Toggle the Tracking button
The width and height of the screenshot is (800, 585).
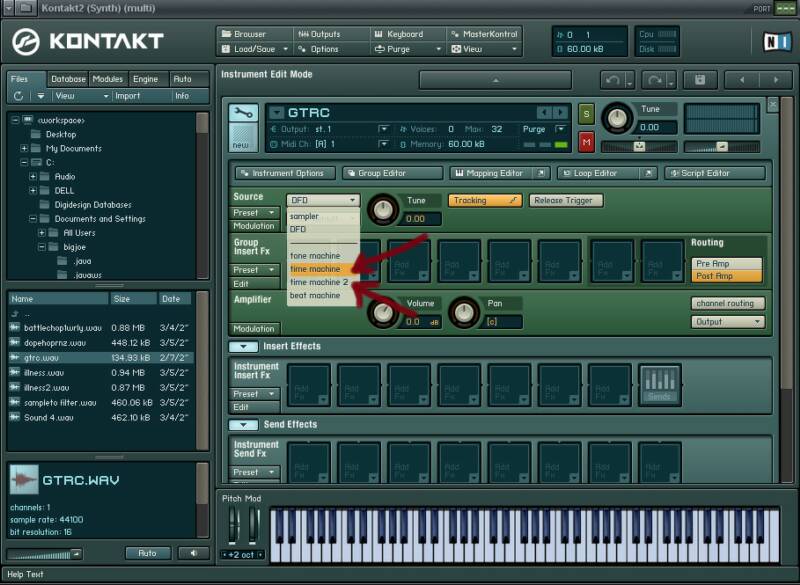click(485, 200)
